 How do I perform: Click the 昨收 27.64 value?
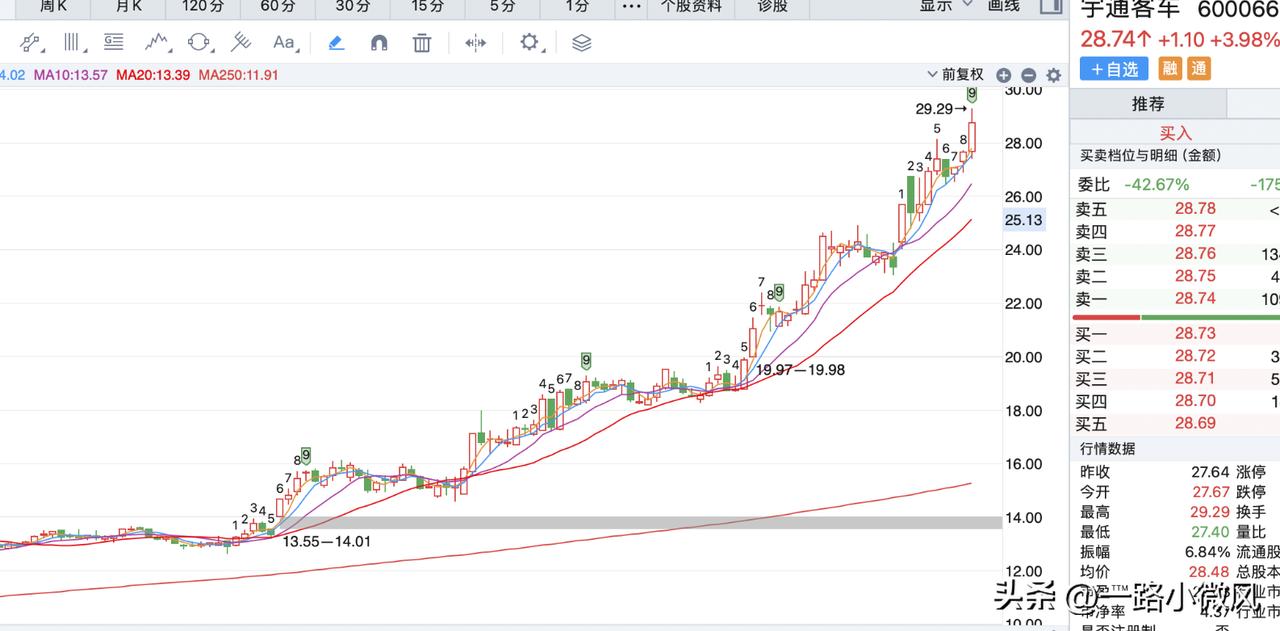1209,471
